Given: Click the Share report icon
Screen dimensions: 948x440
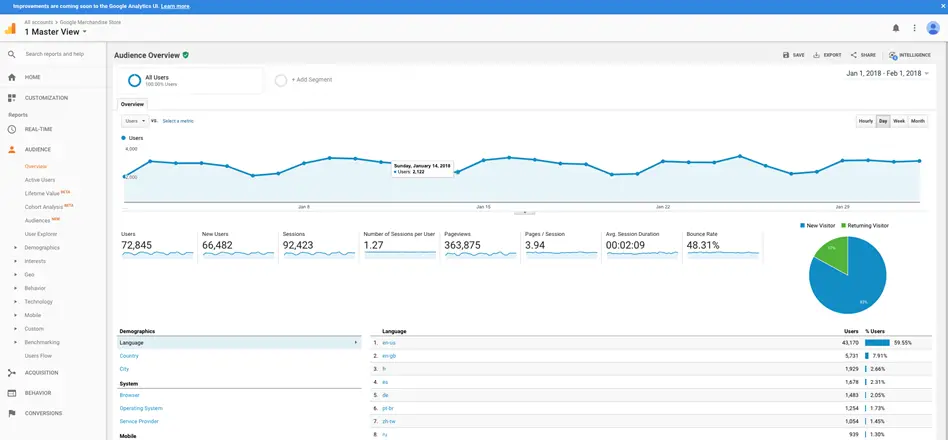Looking at the screenshot, I should (x=854, y=55).
